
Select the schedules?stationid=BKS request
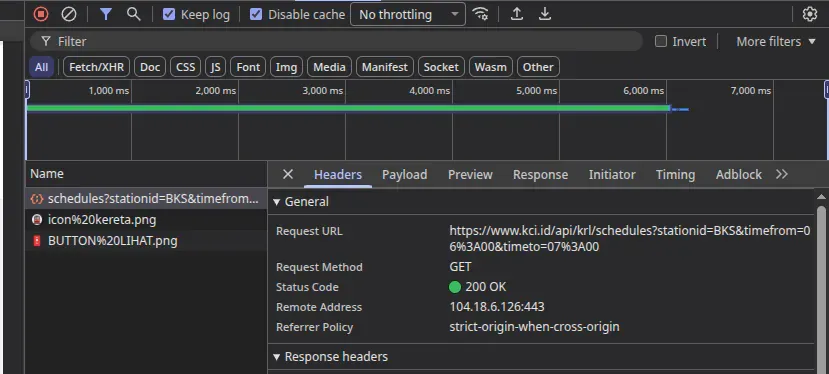click(x=146, y=199)
